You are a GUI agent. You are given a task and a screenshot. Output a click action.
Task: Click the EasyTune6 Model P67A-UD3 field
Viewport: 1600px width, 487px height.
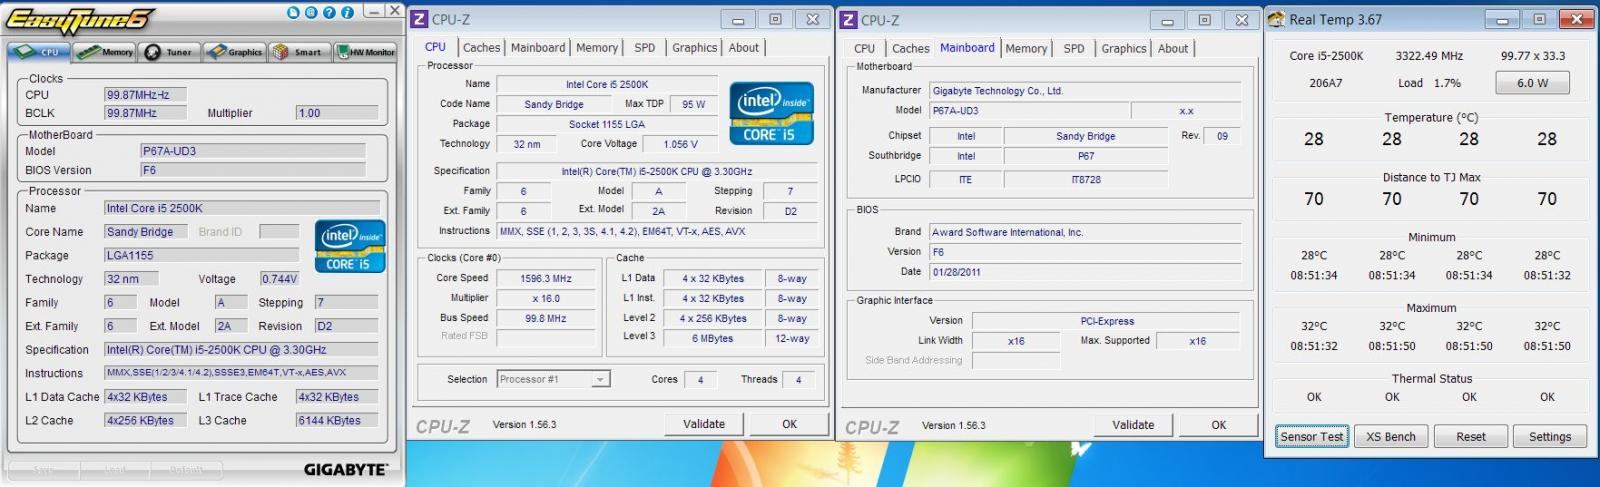click(x=253, y=151)
